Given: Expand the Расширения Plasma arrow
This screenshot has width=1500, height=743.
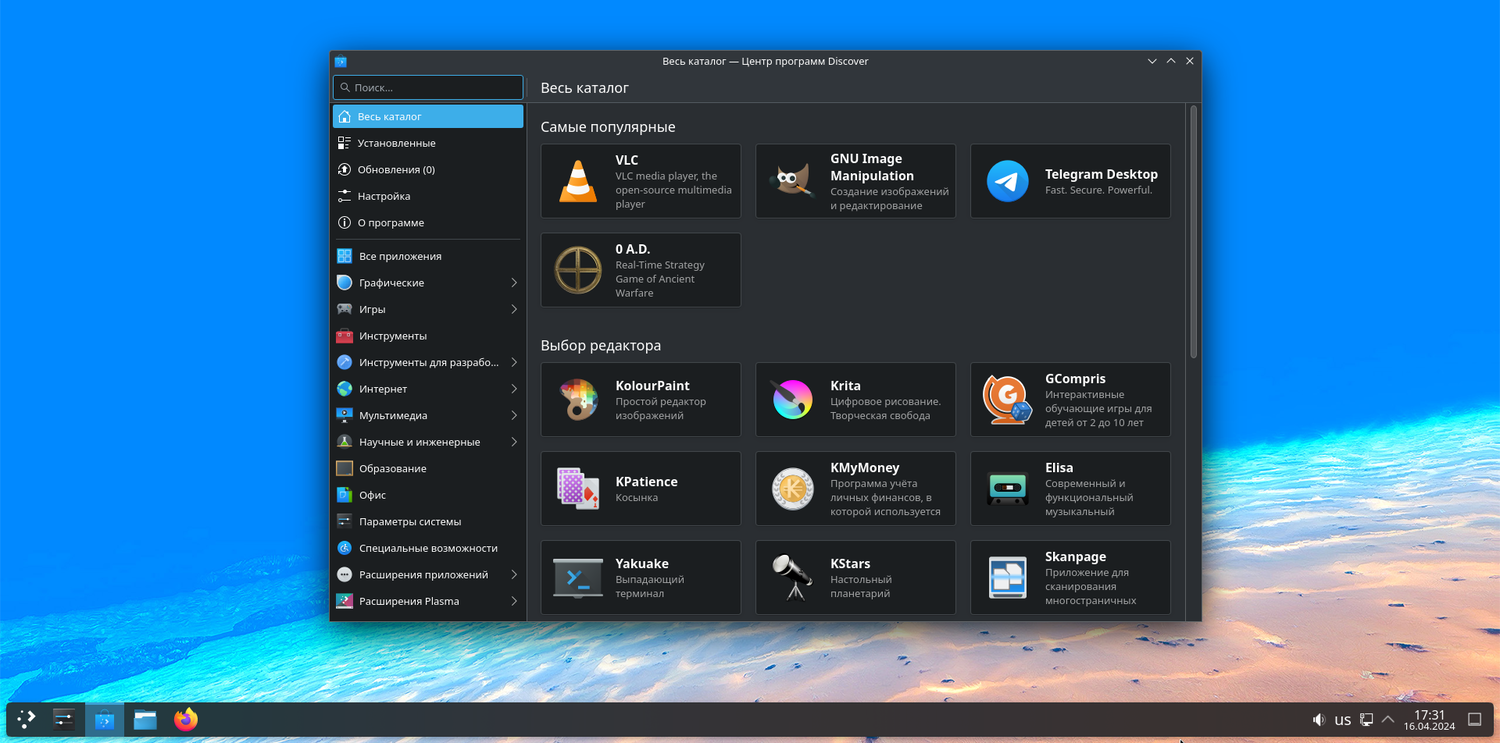Looking at the screenshot, I should (x=514, y=601).
